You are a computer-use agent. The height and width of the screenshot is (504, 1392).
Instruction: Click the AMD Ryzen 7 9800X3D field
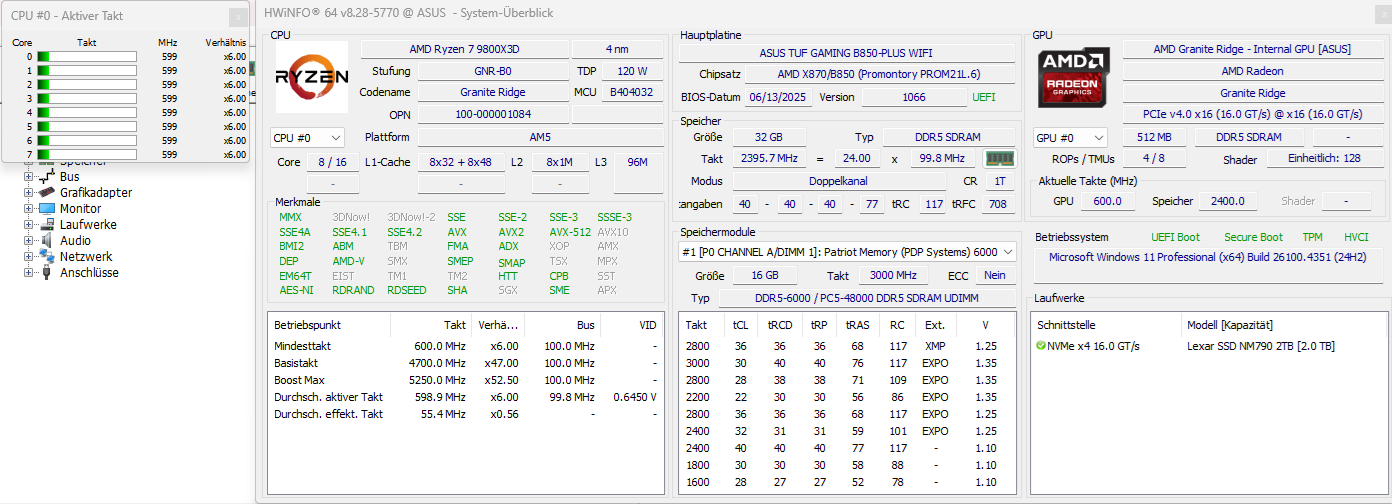tap(464, 49)
